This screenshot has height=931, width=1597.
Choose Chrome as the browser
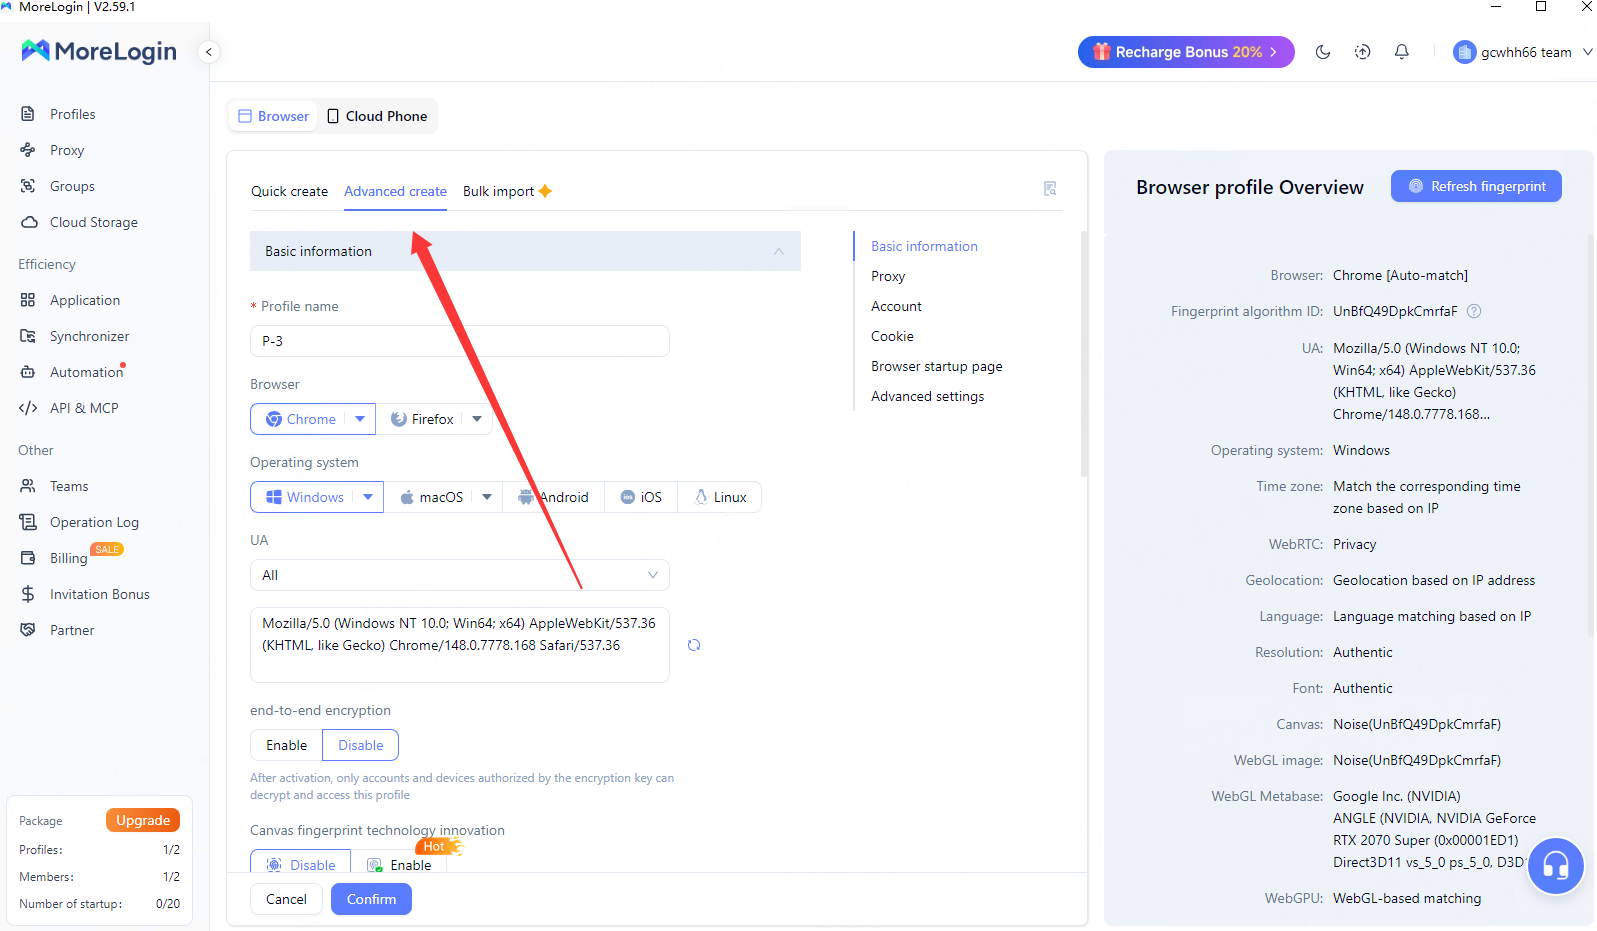[300, 419]
